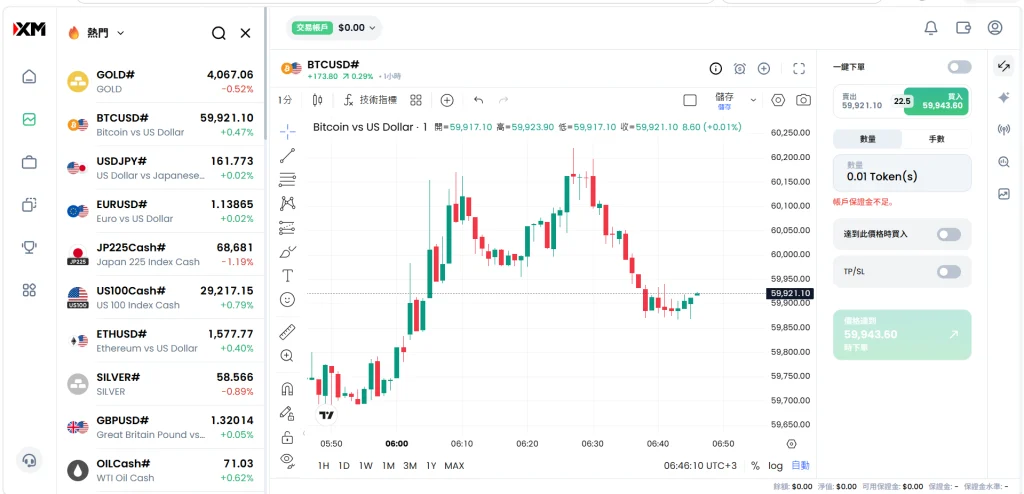
Task: Activate the zoom-in magnifier tool
Action: pyautogui.click(x=287, y=355)
